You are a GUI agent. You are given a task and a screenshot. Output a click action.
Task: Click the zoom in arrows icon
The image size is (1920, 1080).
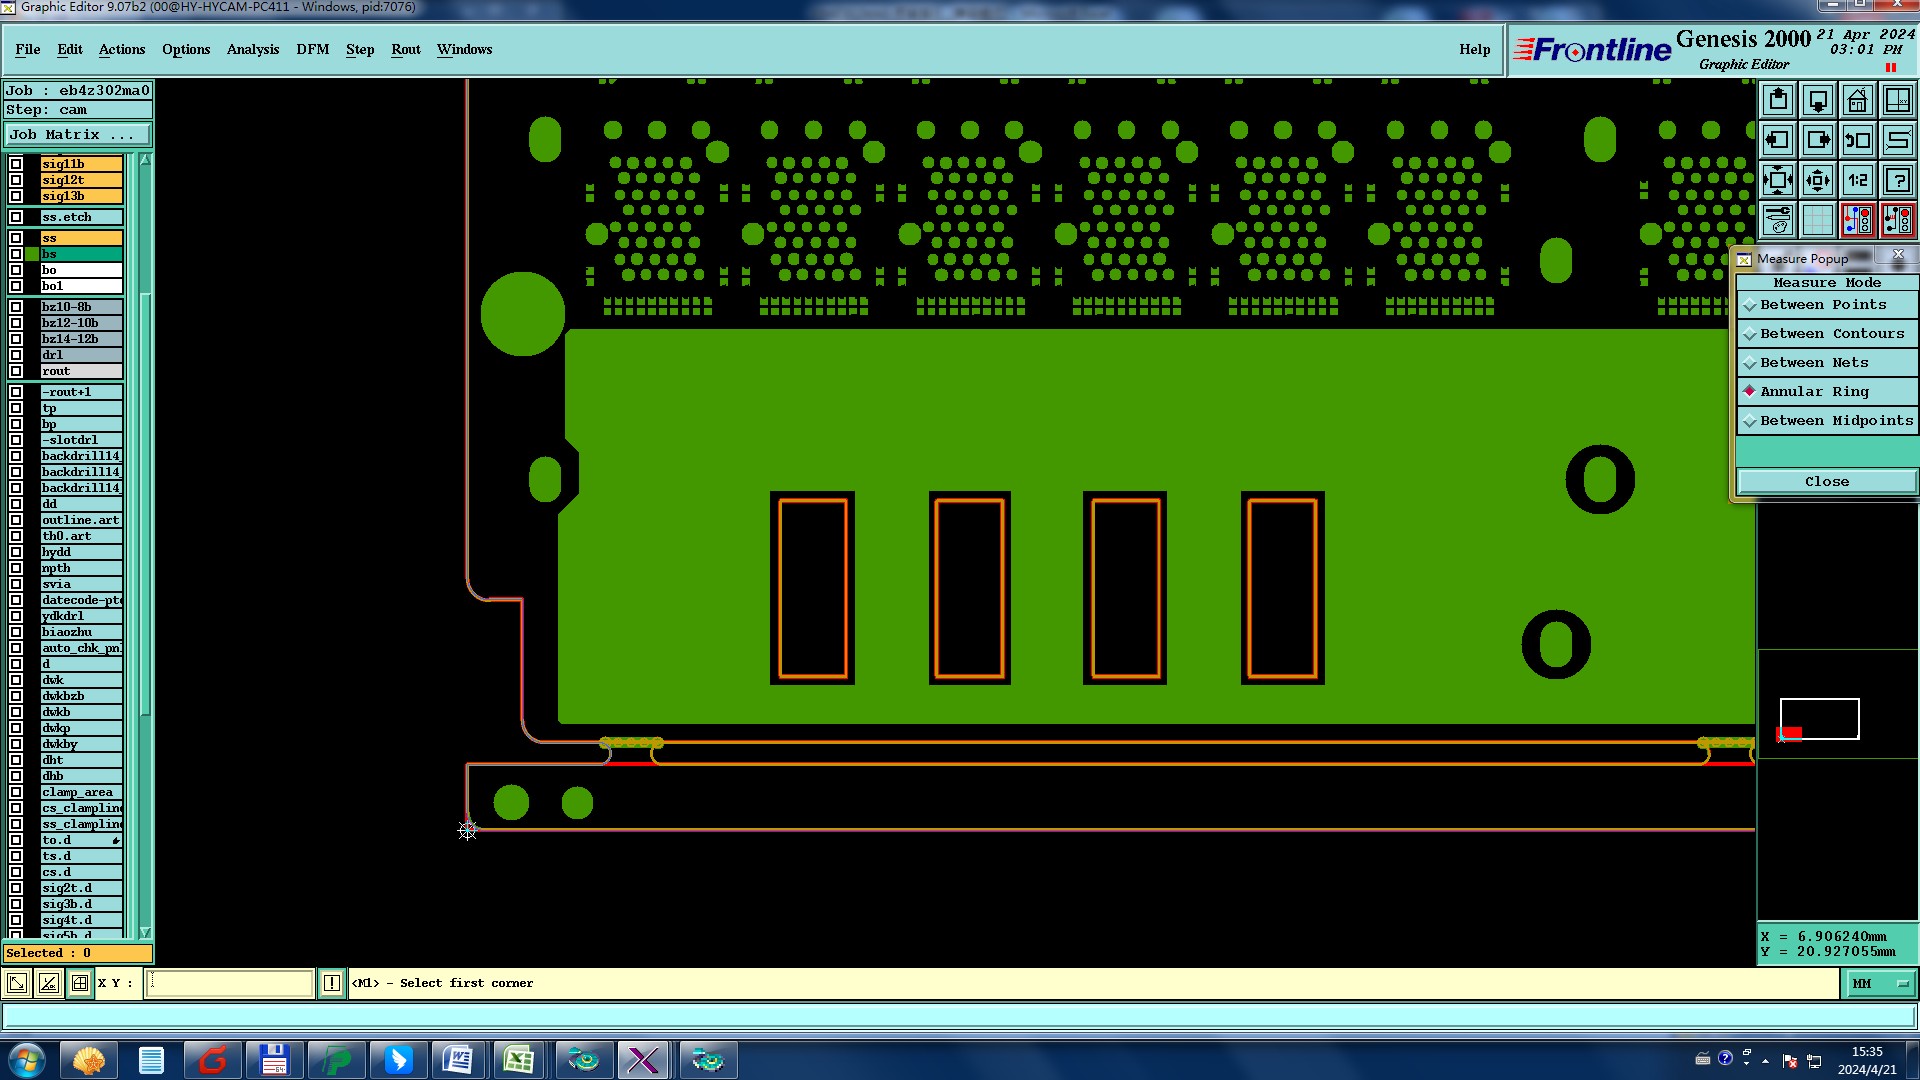coord(1817,181)
